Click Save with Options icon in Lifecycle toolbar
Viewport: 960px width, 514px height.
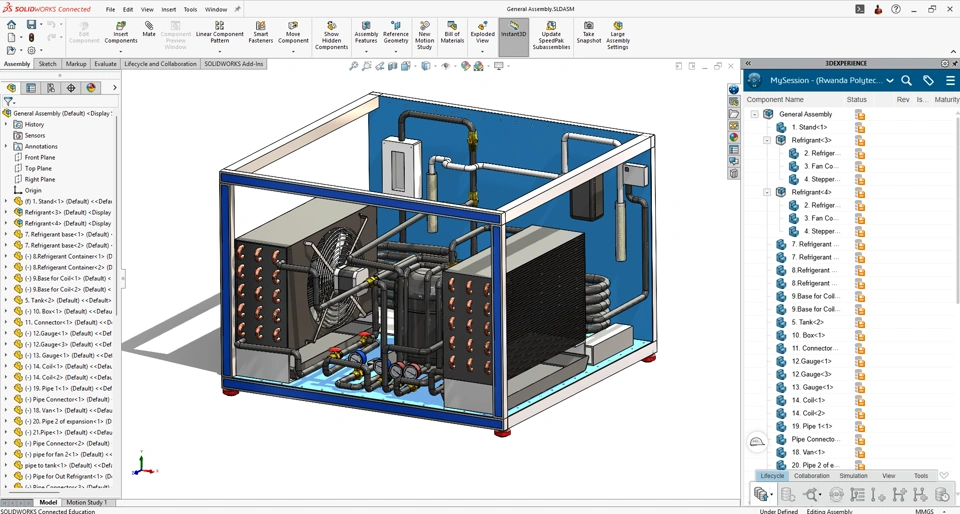pyautogui.click(x=762, y=494)
